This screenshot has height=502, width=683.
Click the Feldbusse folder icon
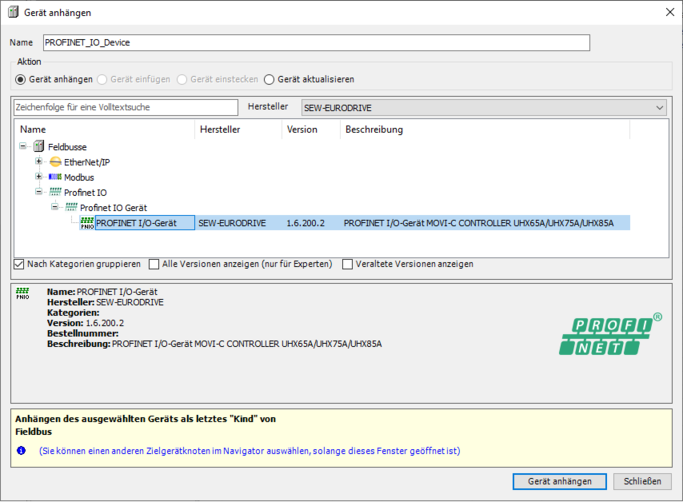coord(39,147)
